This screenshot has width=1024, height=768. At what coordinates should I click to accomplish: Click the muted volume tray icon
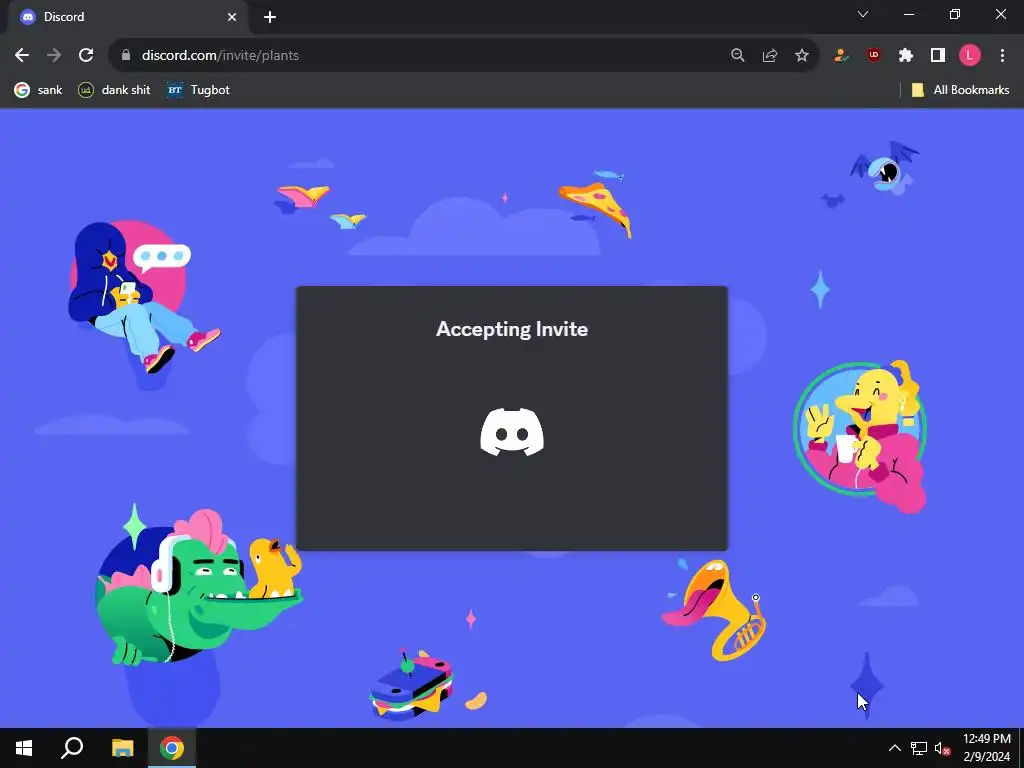pos(942,748)
